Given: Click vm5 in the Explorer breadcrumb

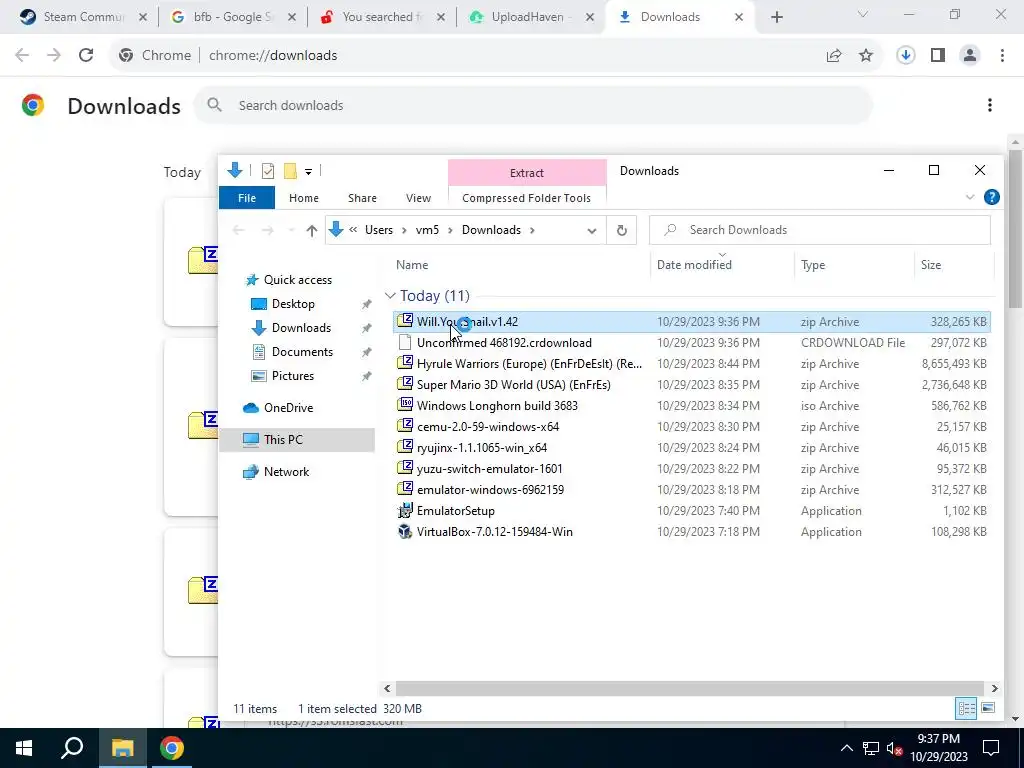Looking at the screenshot, I should coord(427,230).
